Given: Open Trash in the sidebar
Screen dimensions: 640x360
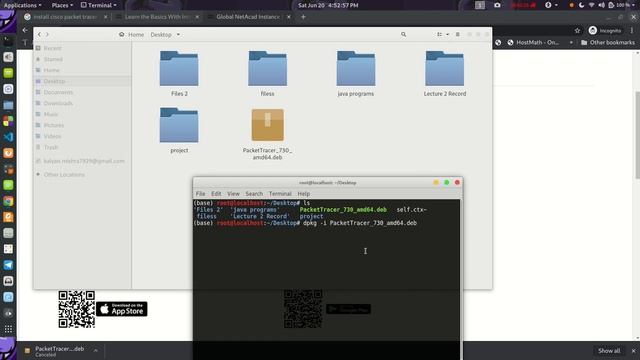Looking at the screenshot, I should (x=51, y=147).
